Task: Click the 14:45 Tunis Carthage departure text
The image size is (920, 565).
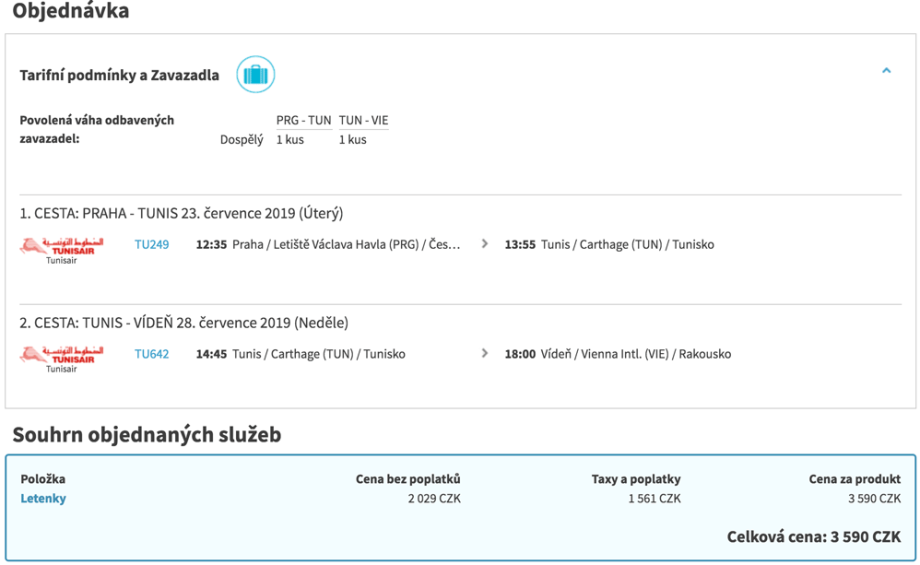Action: pos(301,354)
